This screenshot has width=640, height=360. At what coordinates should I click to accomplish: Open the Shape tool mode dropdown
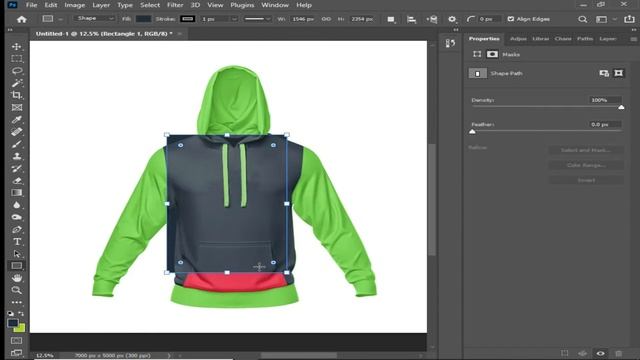click(x=94, y=19)
